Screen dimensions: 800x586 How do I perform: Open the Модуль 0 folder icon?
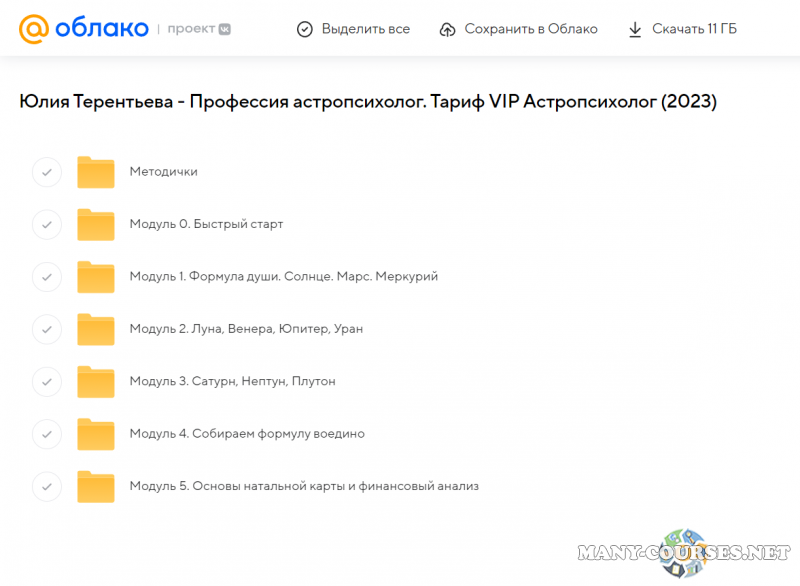[x=96, y=224]
